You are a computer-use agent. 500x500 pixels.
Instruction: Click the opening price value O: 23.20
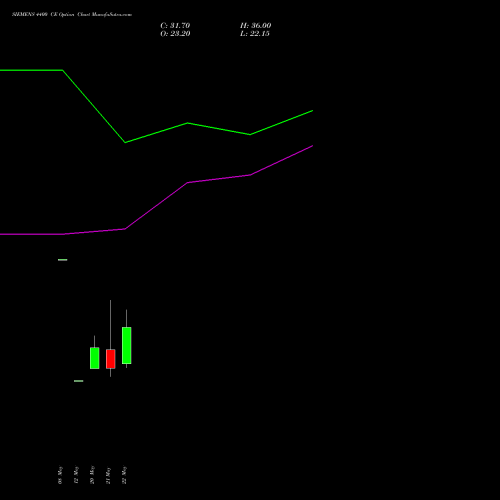(x=175, y=34)
